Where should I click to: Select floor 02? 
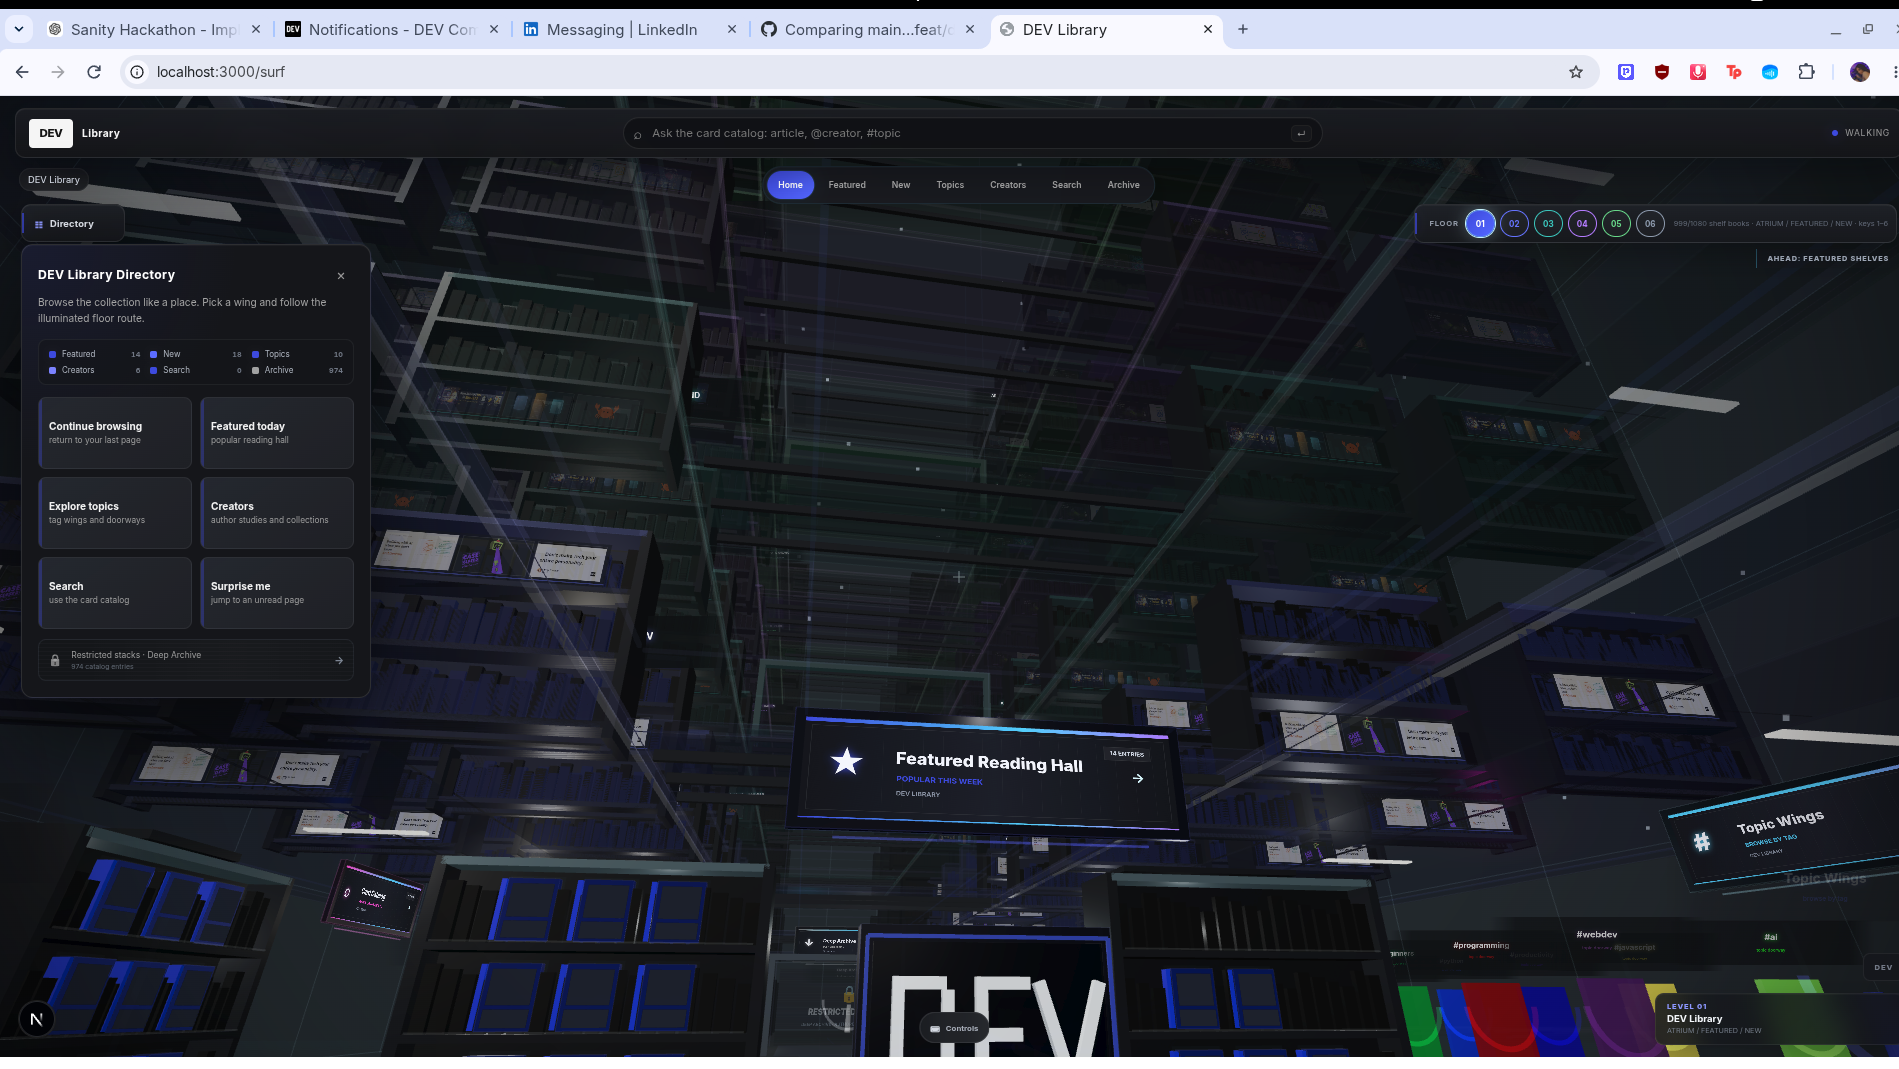coord(1514,224)
